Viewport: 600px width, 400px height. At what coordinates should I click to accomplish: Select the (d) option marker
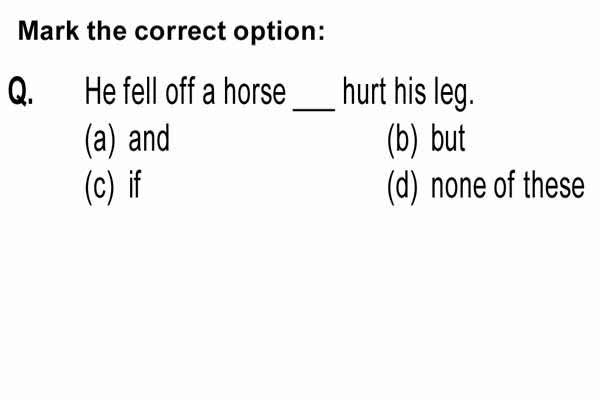[x=402, y=188]
